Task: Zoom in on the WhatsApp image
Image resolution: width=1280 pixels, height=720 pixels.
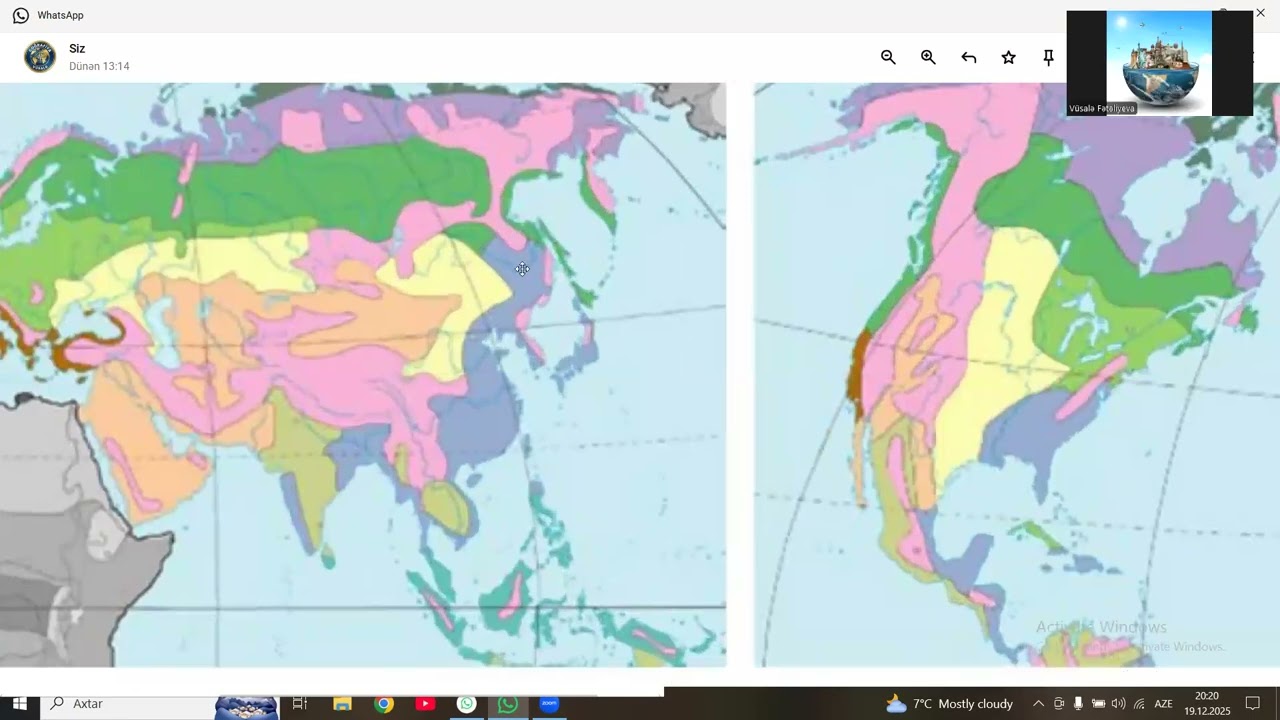Action: [928, 58]
